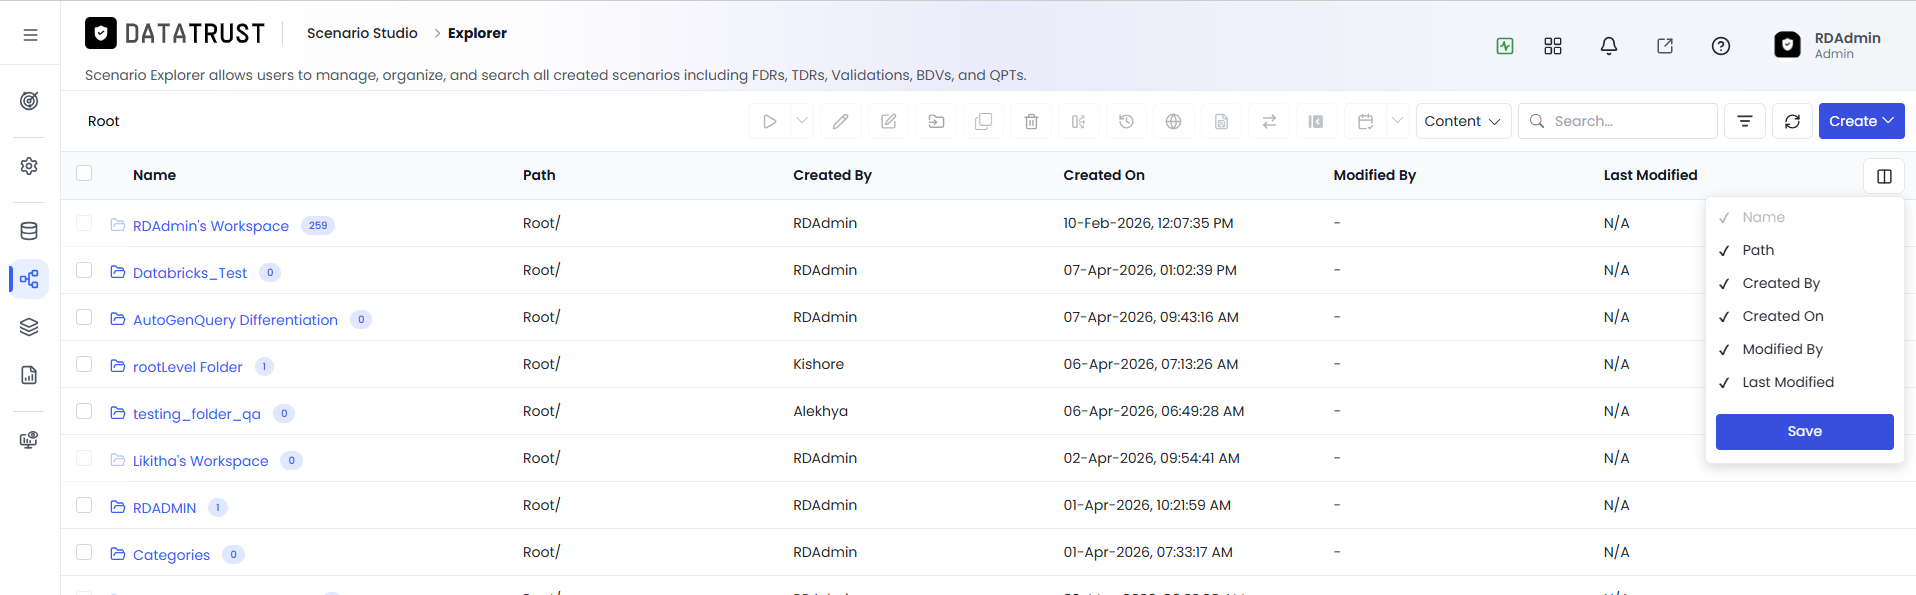Screen dimensions: 1916x595
Task: Check the Databricks_Test row checkbox
Action: point(84,270)
